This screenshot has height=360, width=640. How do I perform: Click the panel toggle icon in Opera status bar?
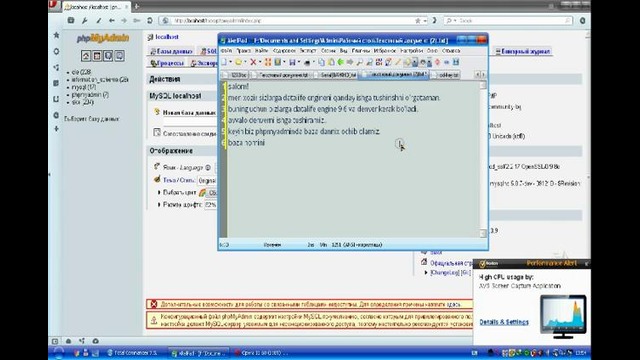click(x=55, y=341)
